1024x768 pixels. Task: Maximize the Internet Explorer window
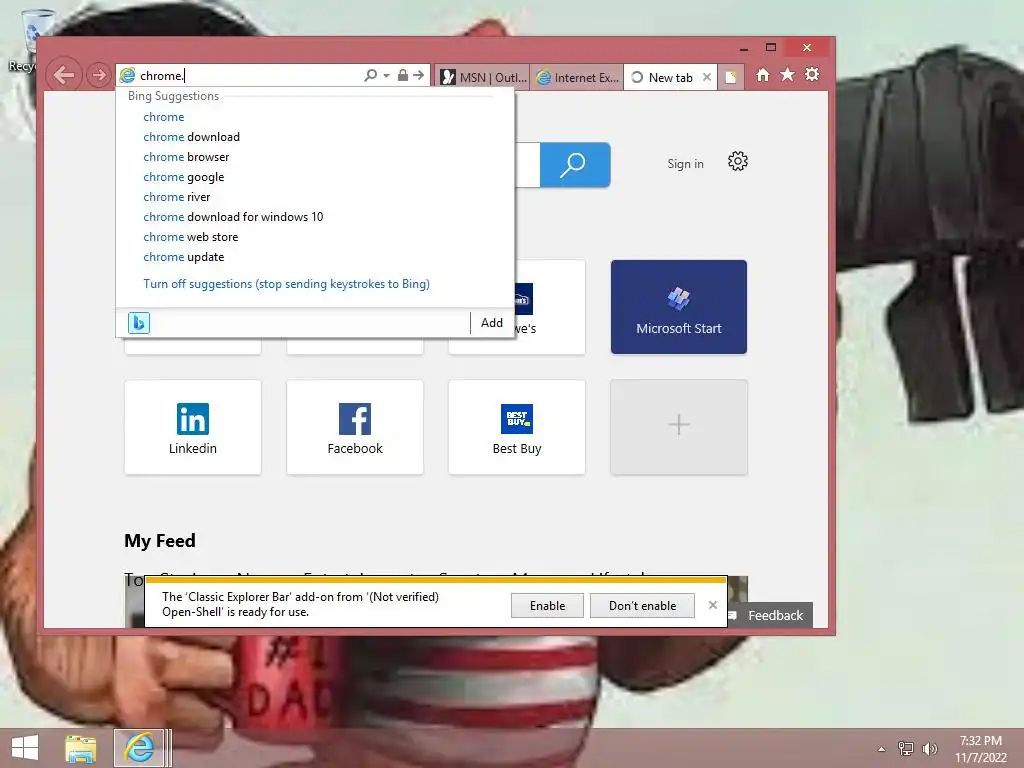click(x=771, y=48)
